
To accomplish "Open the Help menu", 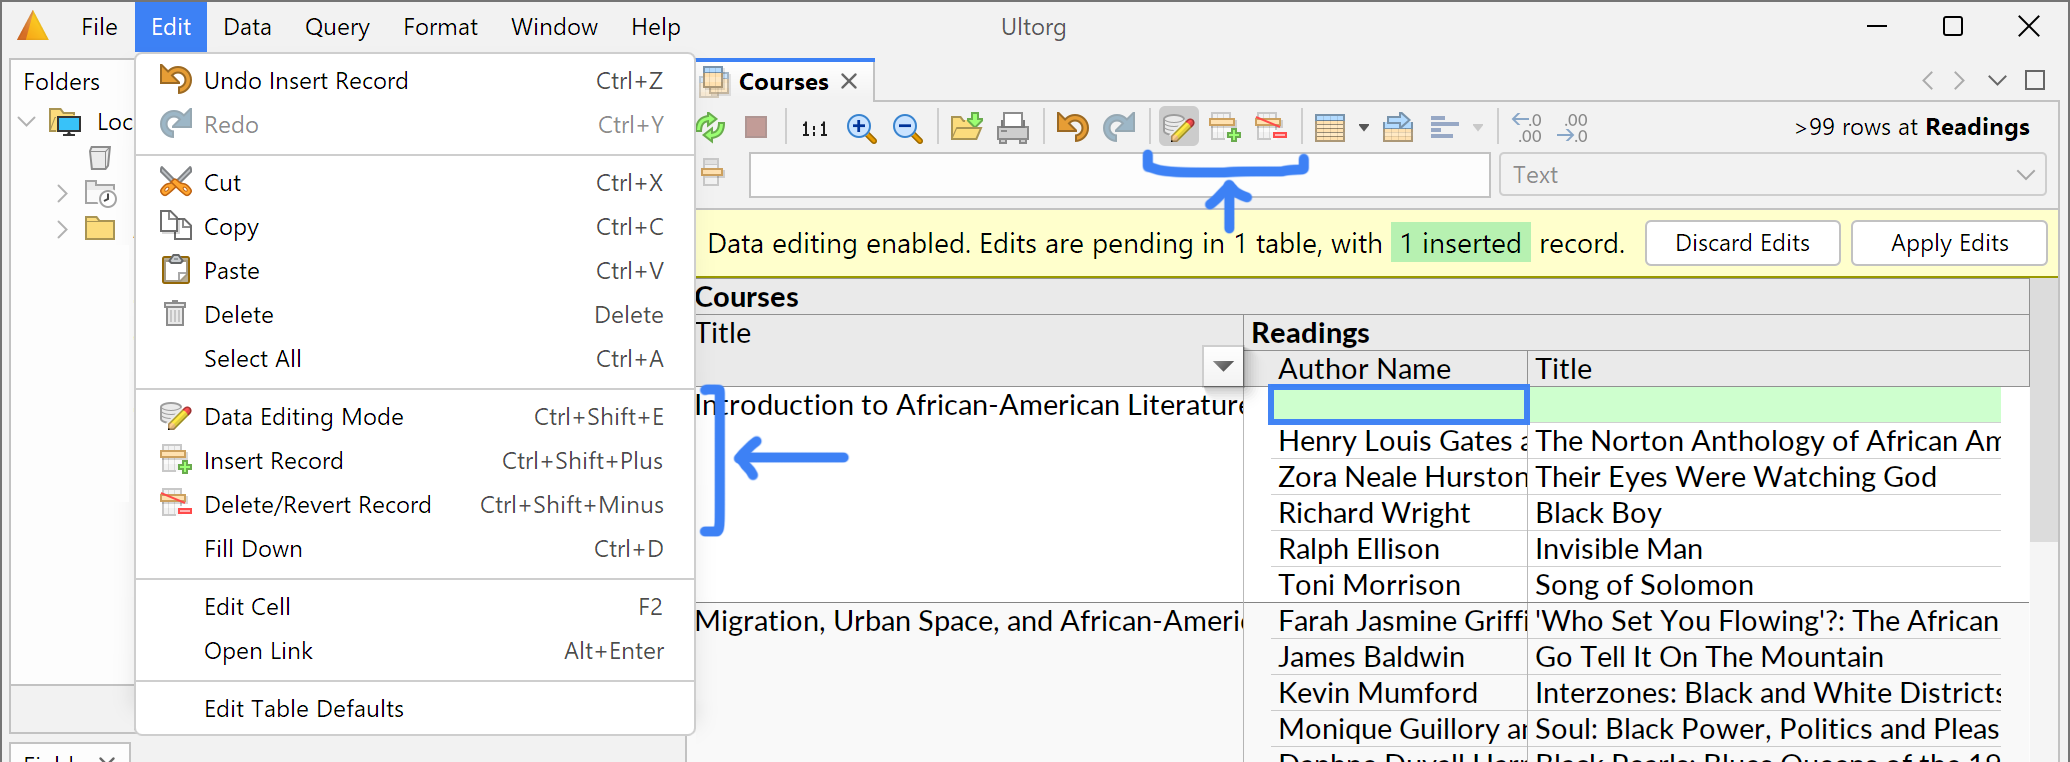I will [x=655, y=27].
